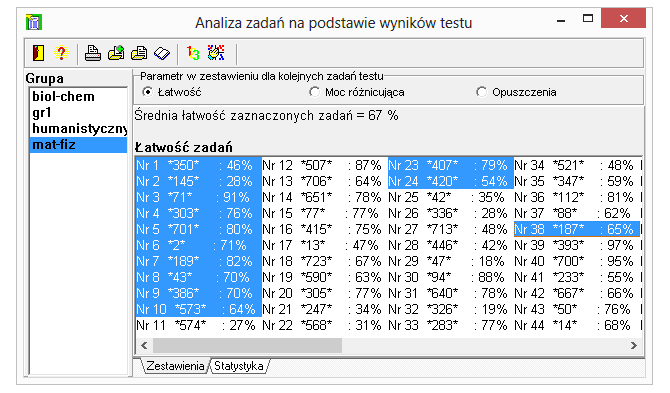Click the application icon in title bar
This screenshot has height=393, width=670.
coord(33,22)
